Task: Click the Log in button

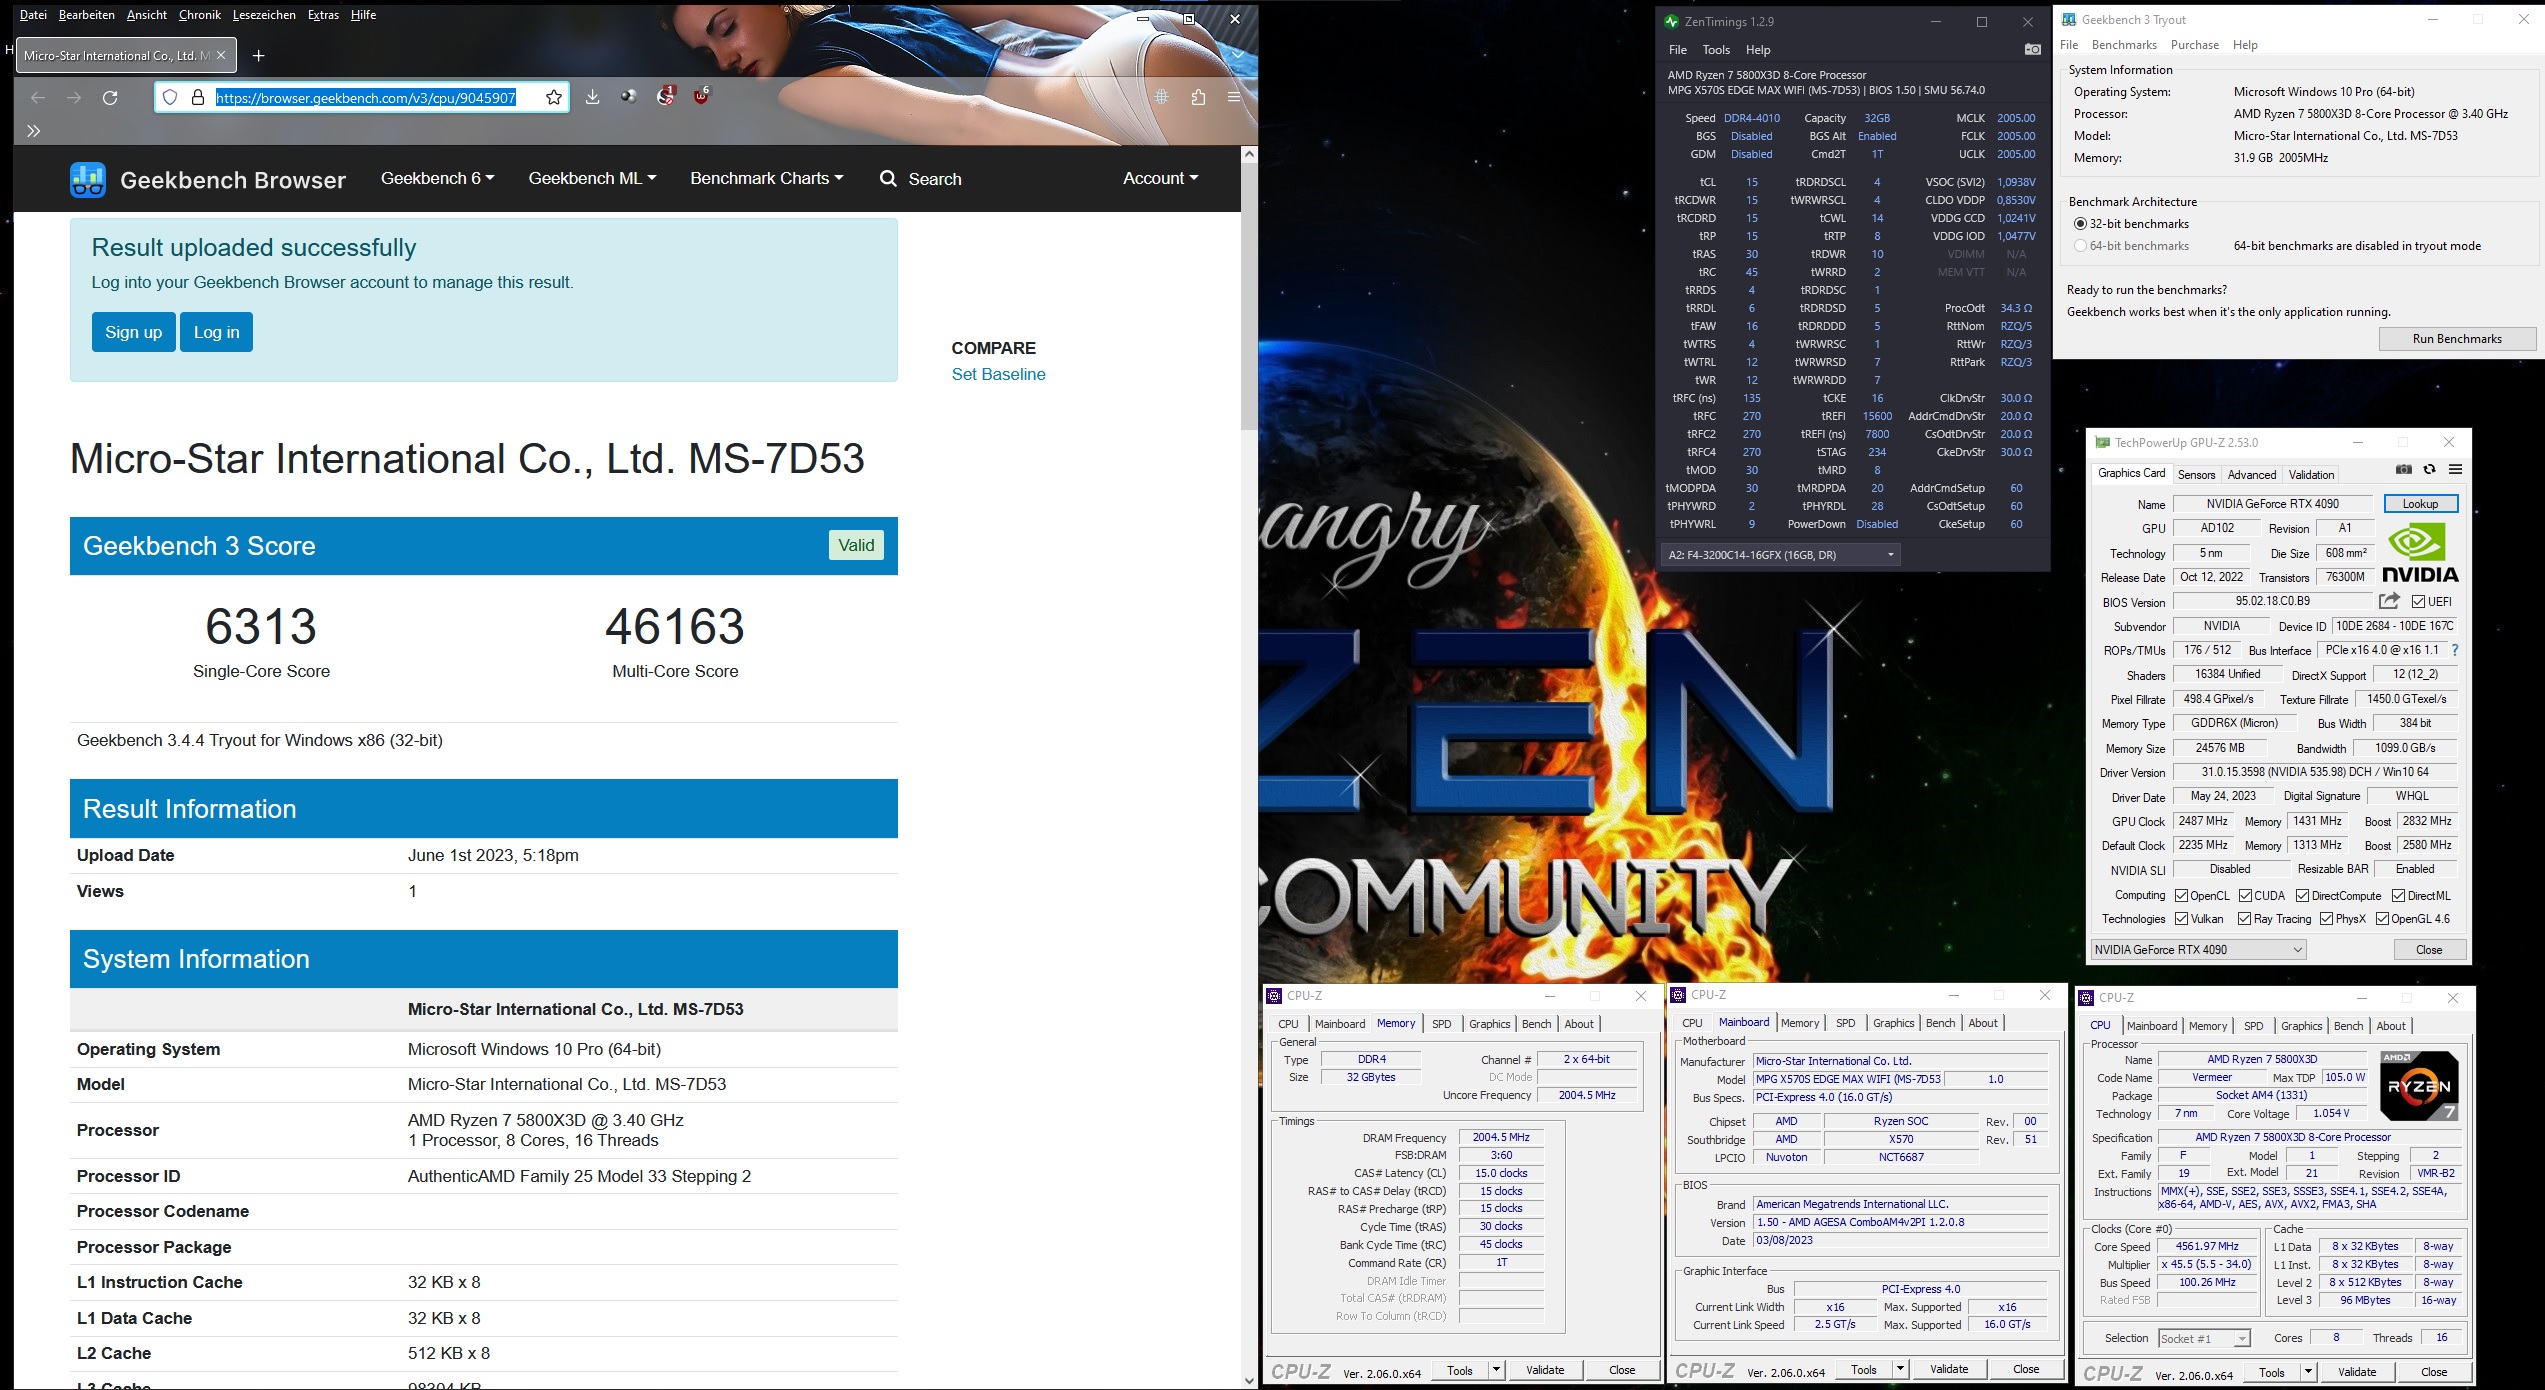Action: 216,332
